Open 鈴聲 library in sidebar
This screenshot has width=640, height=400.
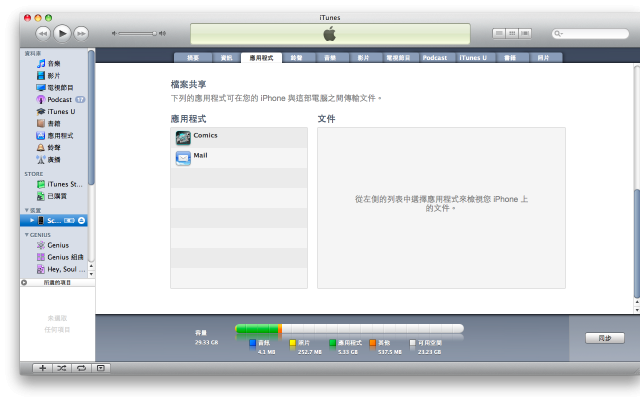[53, 147]
